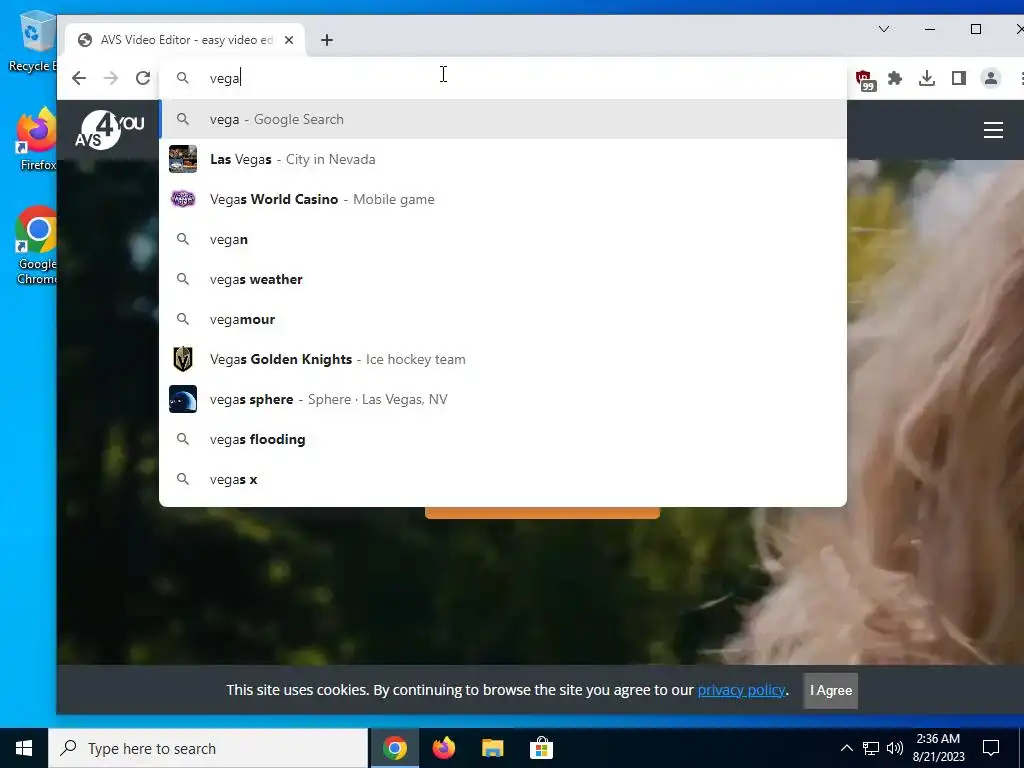1024x768 pixels.
Task: Click the 'I Agree' cookie button
Action: click(831, 690)
